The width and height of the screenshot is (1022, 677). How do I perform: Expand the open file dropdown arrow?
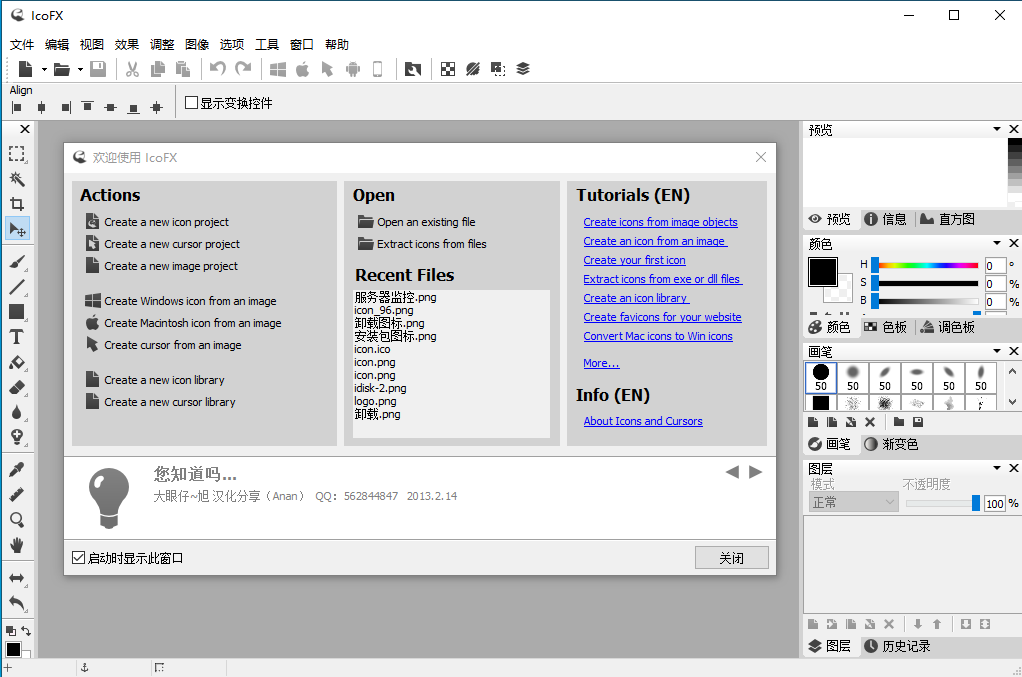80,69
